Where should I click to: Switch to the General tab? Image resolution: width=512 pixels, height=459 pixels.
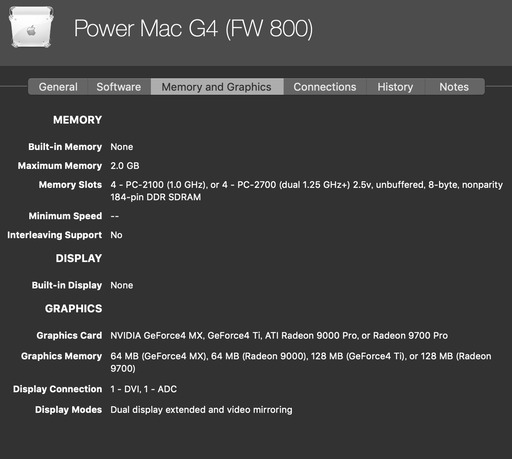point(58,87)
